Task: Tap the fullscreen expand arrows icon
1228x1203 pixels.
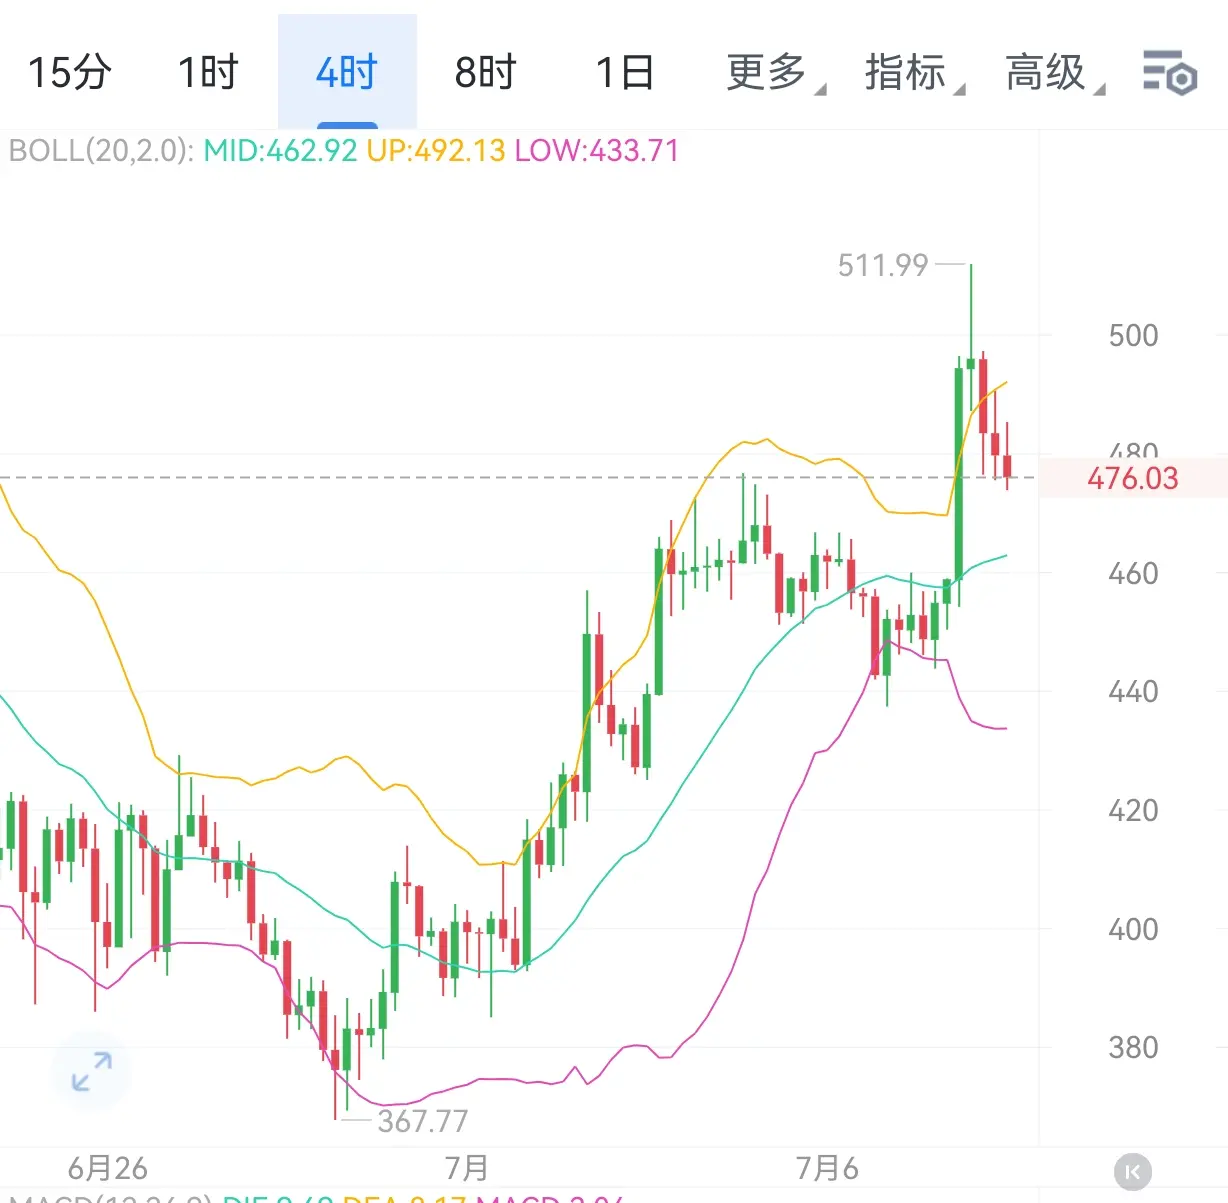Action: tap(92, 1071)
